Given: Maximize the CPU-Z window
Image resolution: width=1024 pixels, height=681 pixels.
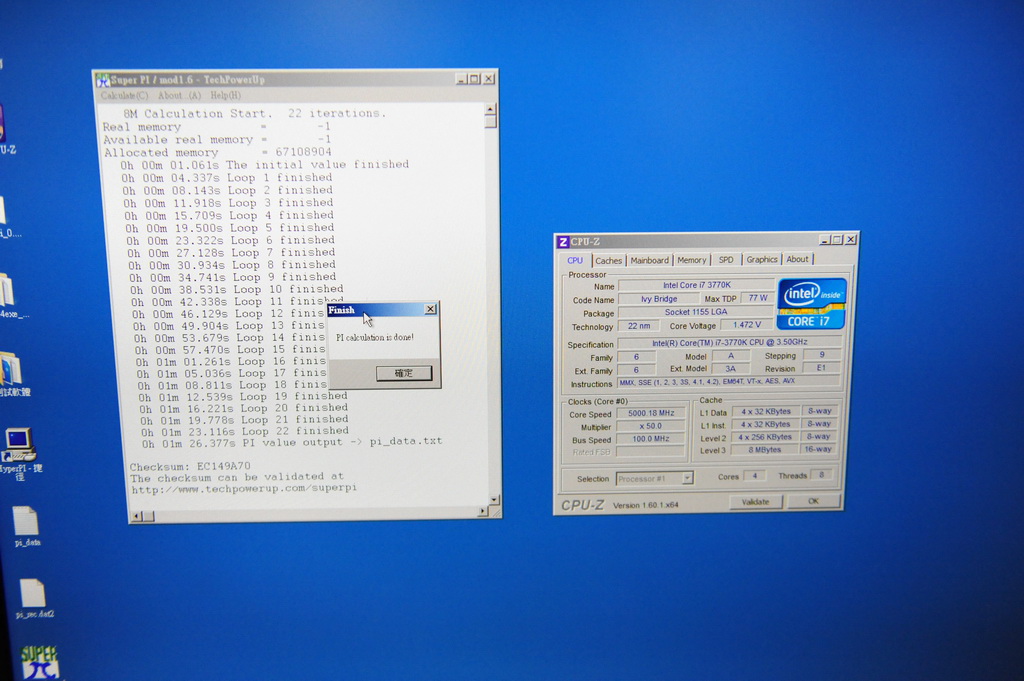Looking at the screenshot, I should [x=837, y=240].
